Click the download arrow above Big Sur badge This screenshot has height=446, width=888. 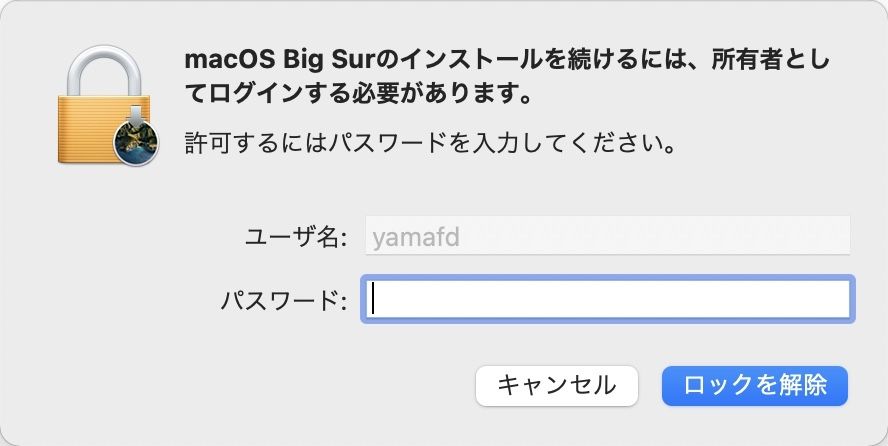pyautogui.click(x=136, y=117)
